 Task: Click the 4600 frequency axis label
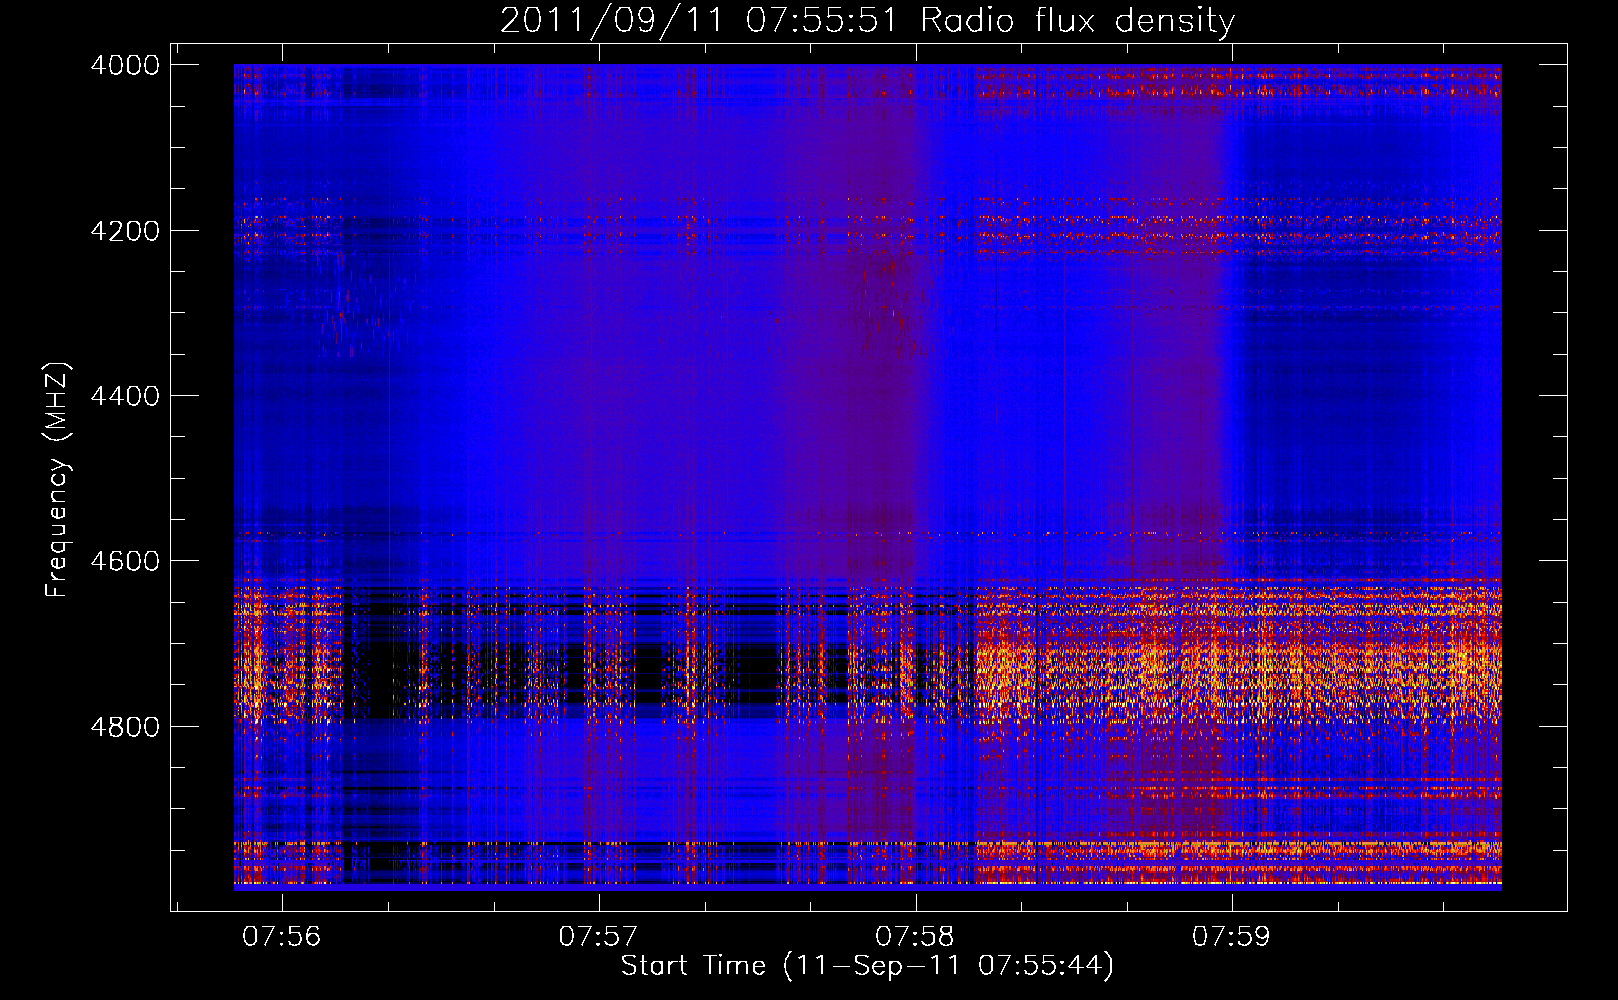point(125,561)
